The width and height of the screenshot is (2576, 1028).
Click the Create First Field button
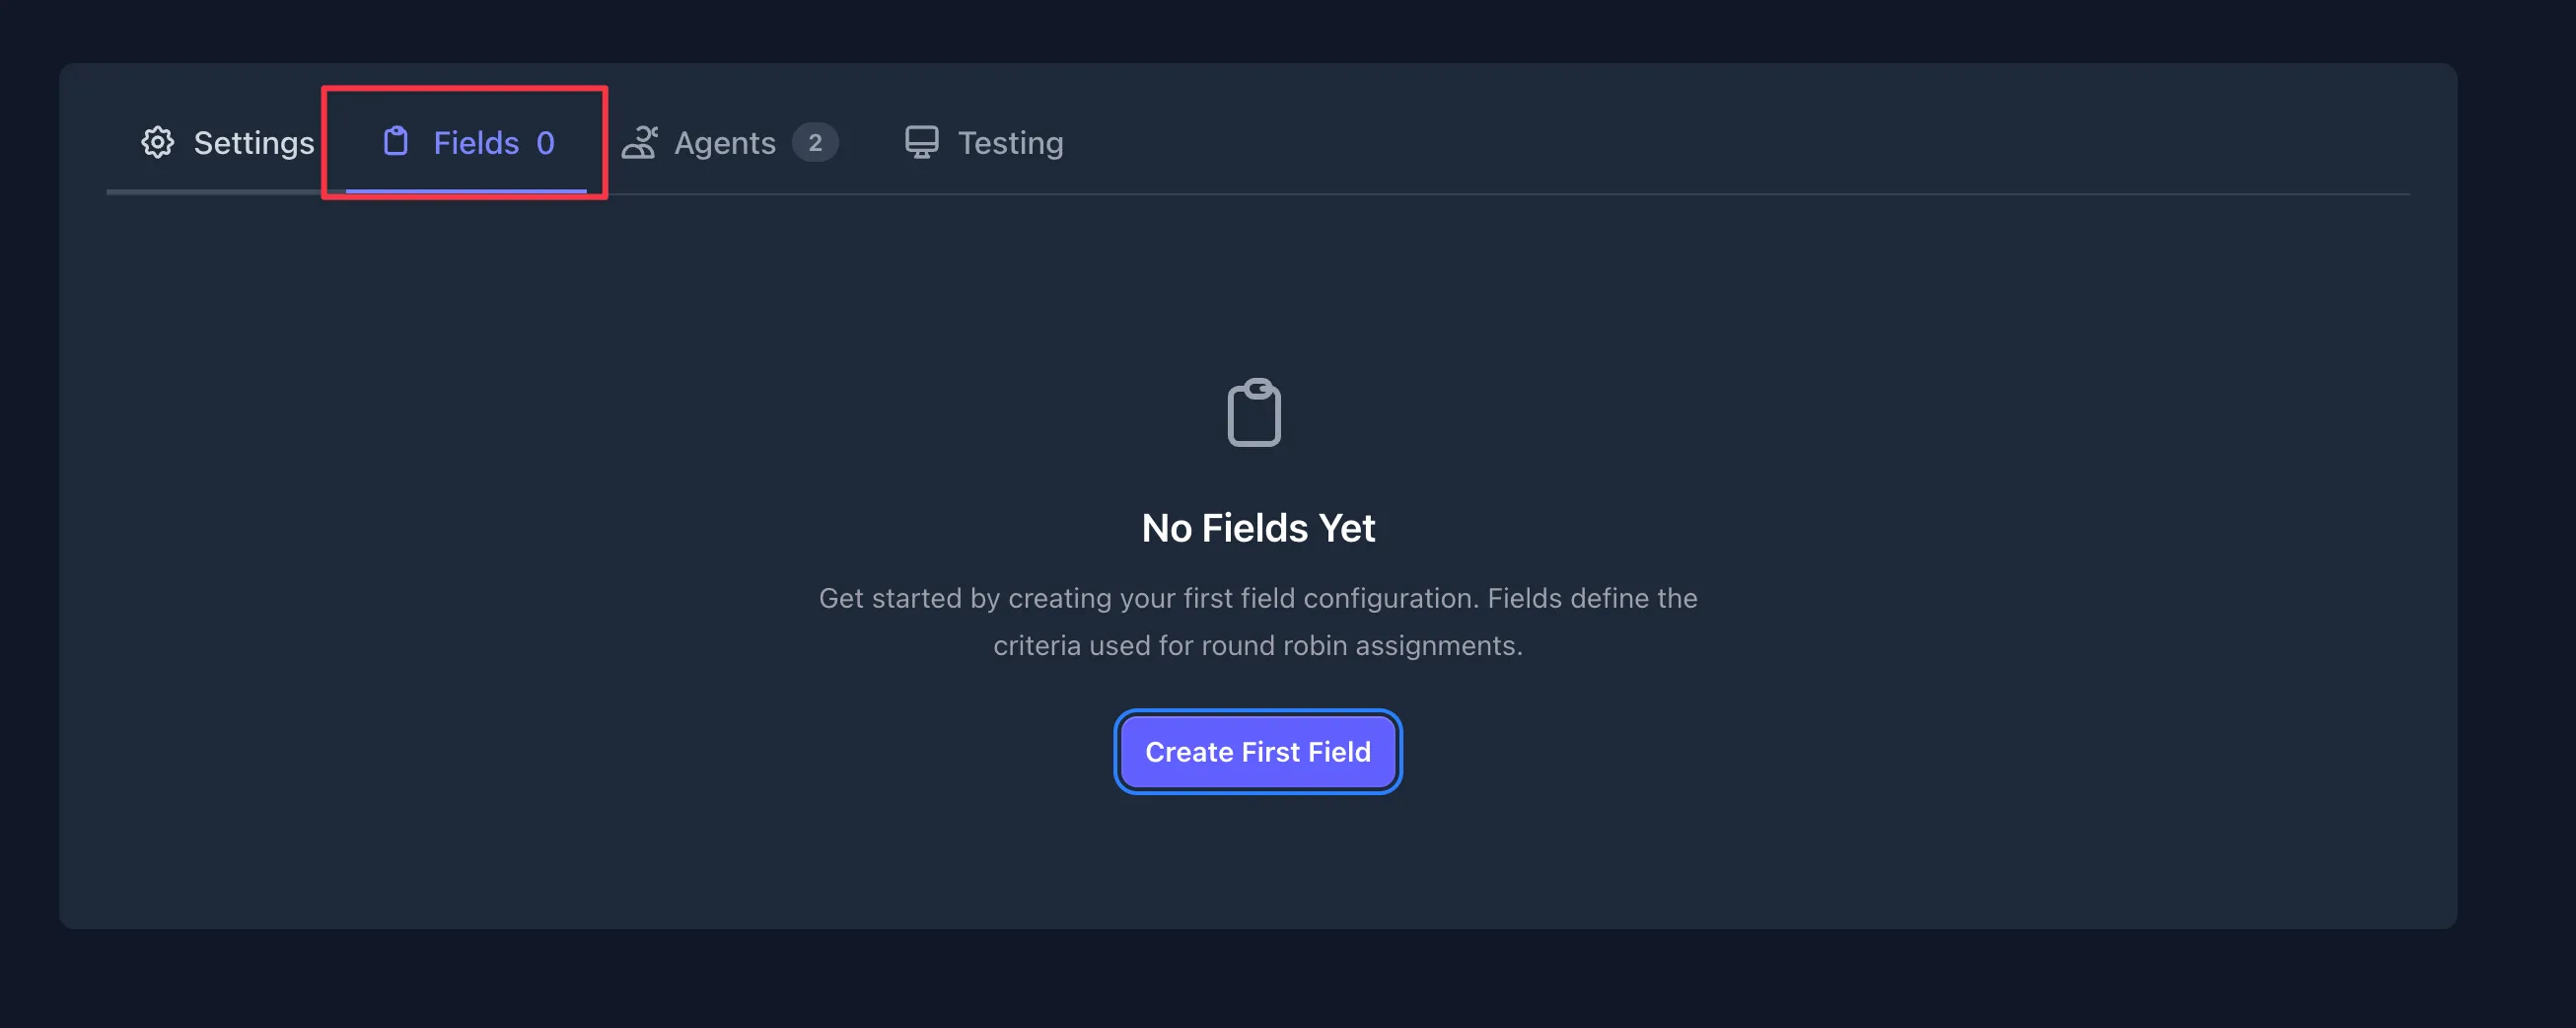pos(1257,751)
